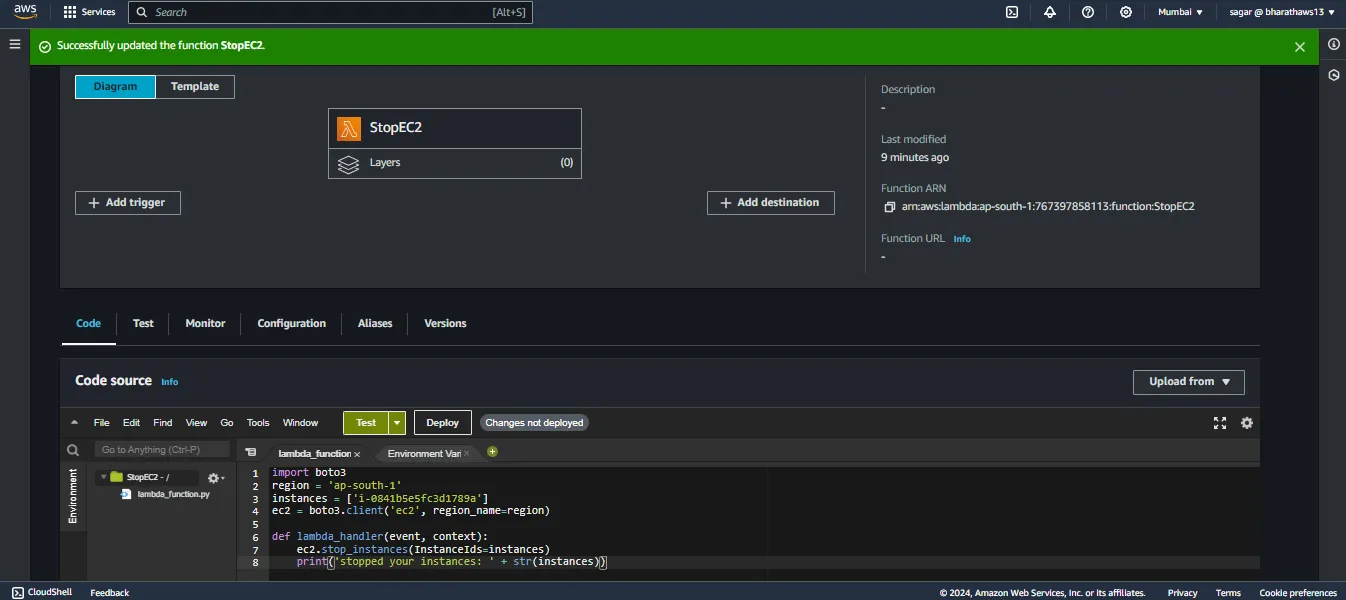
Task: Open the Upload from dropdown
Action: [1189, 382]
